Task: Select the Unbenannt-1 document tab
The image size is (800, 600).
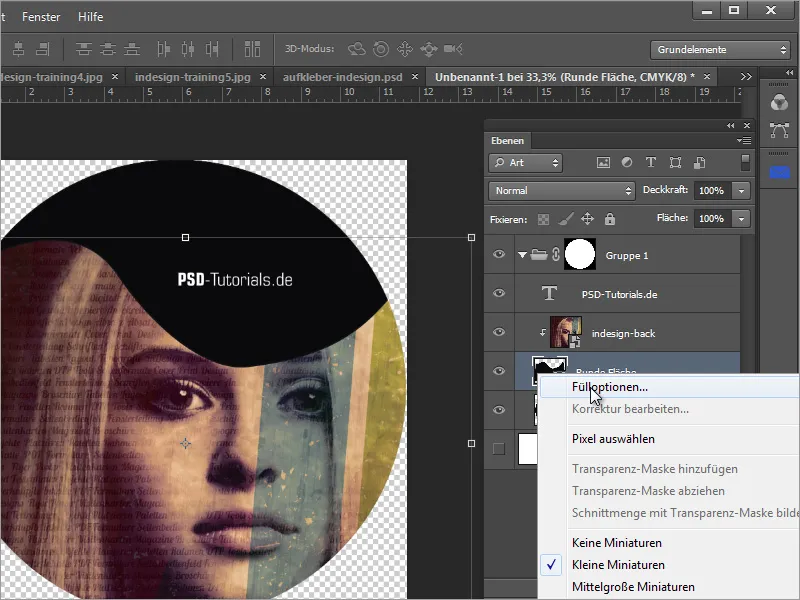Action: pyautogui.click(x=564, y=77)
